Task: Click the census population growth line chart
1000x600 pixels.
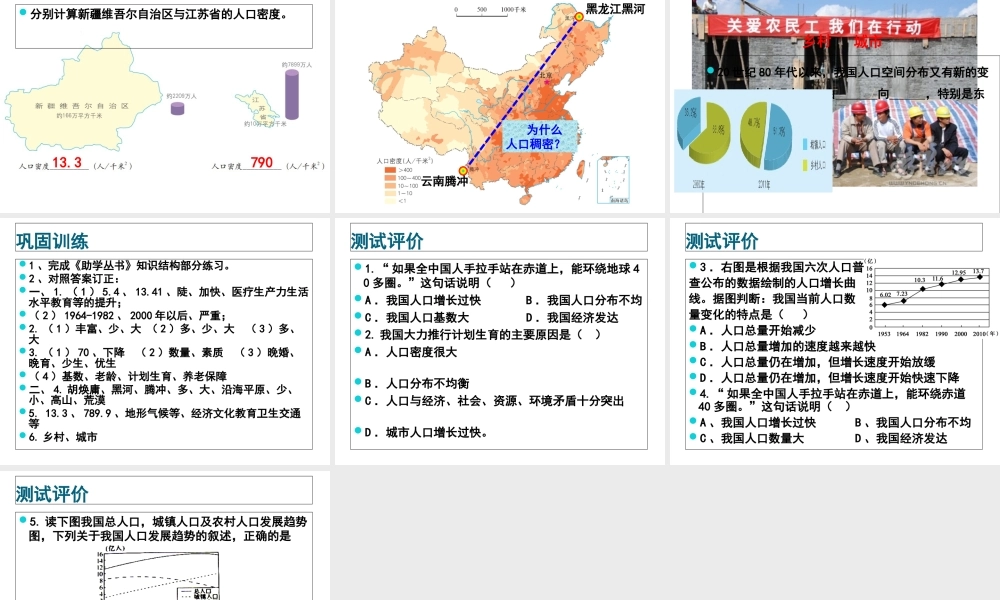Action: 930,297
